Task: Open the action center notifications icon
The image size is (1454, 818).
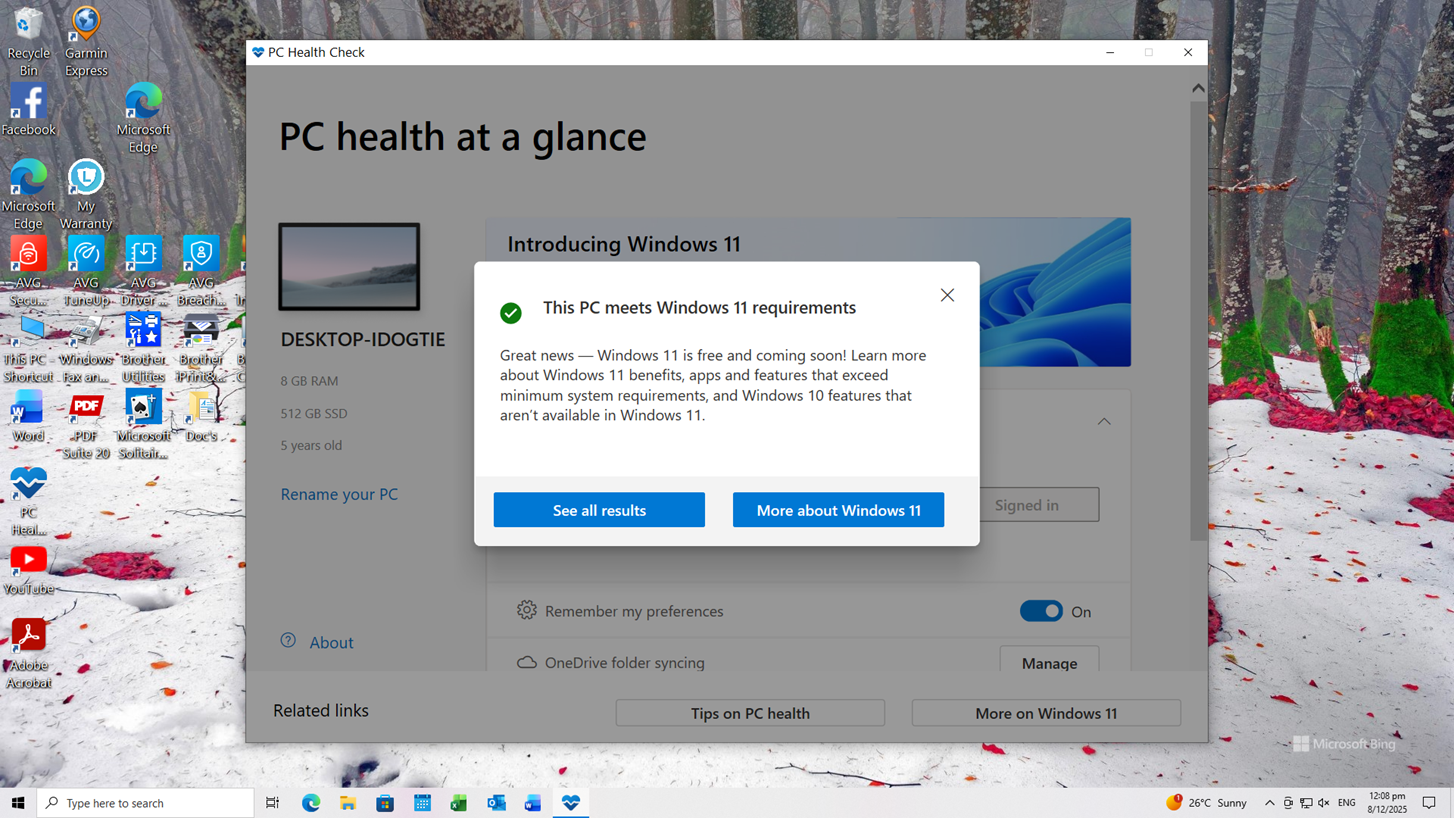Action: [x=1429, y=803]
